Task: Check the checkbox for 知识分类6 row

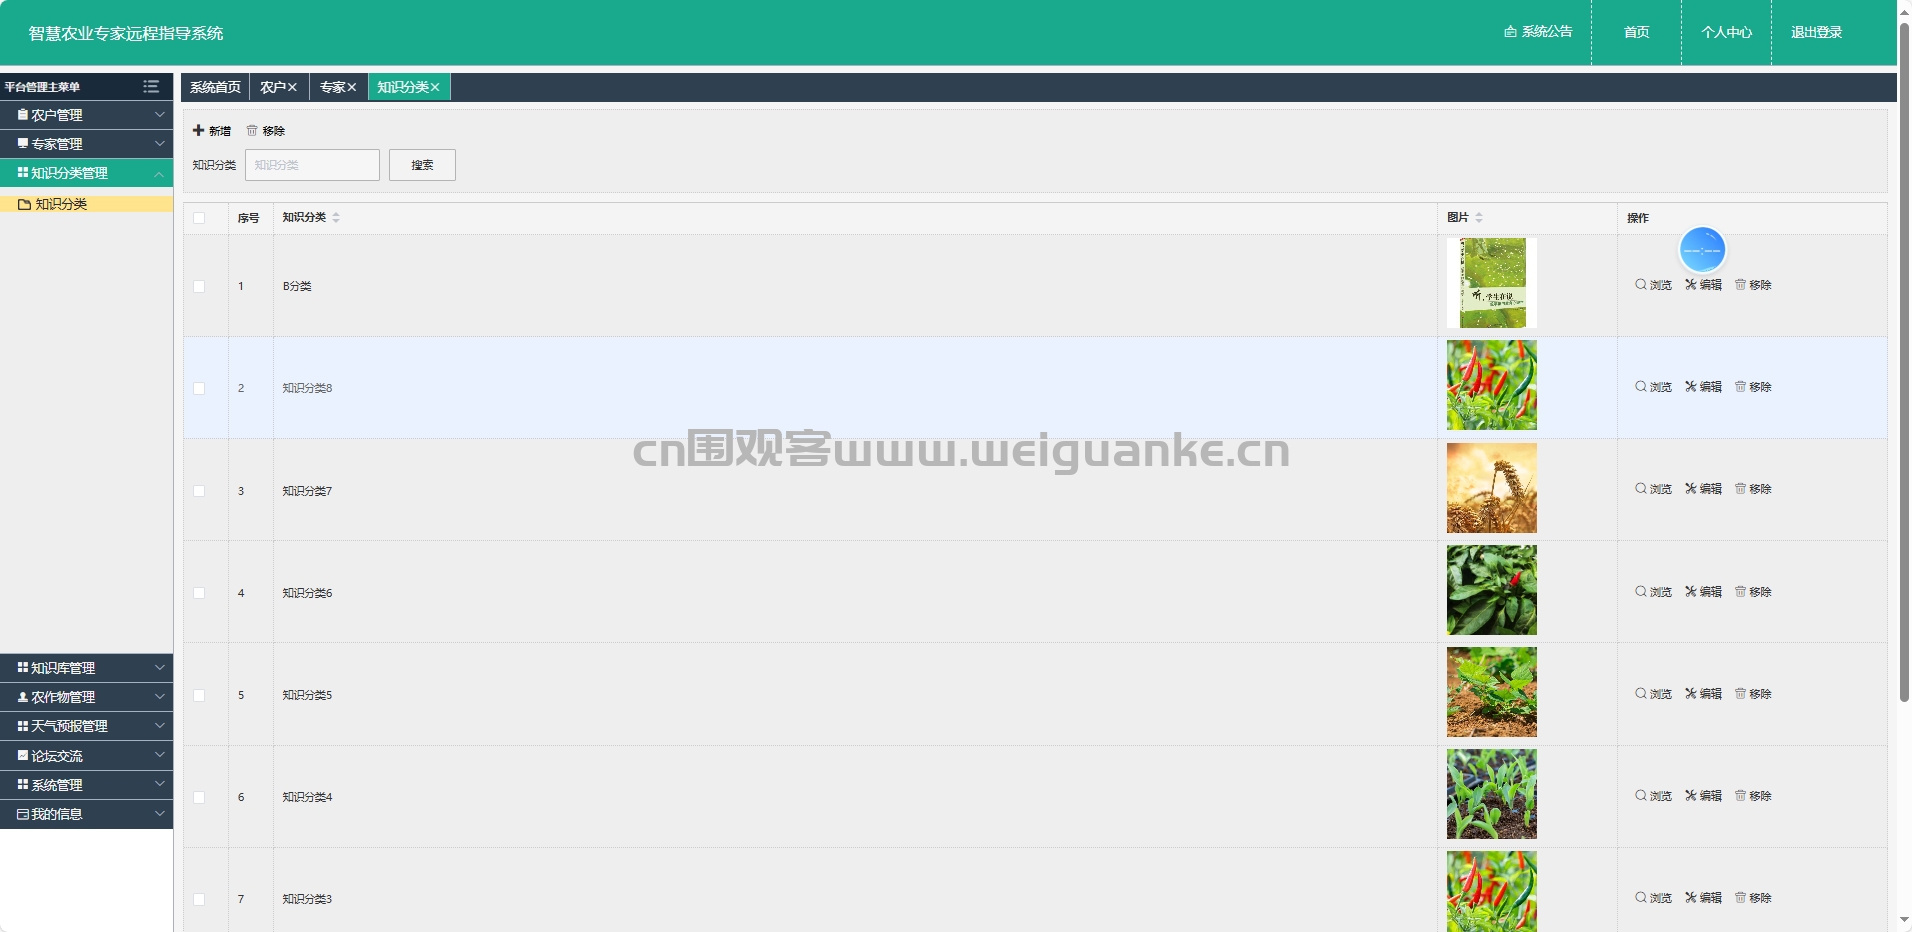Action: (199, 593)
